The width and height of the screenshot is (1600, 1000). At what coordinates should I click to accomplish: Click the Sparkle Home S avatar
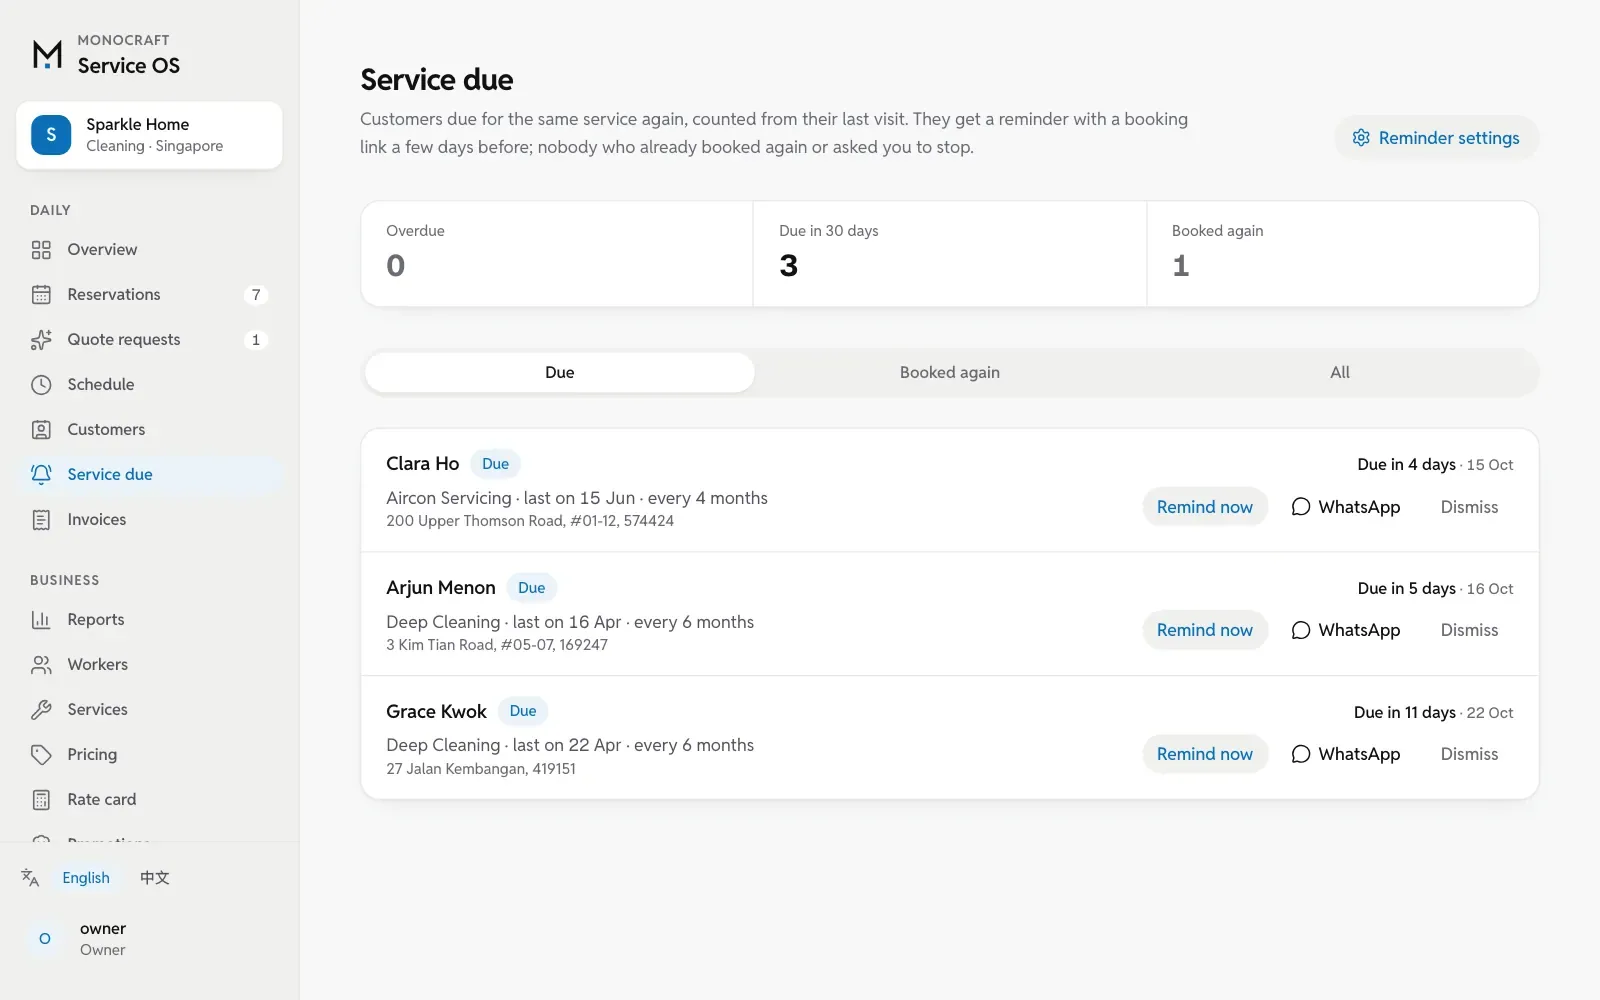click(x=51, y=135)
